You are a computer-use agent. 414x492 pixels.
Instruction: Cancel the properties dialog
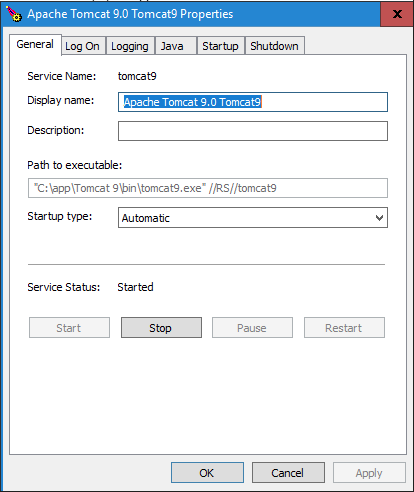(288, 472)
